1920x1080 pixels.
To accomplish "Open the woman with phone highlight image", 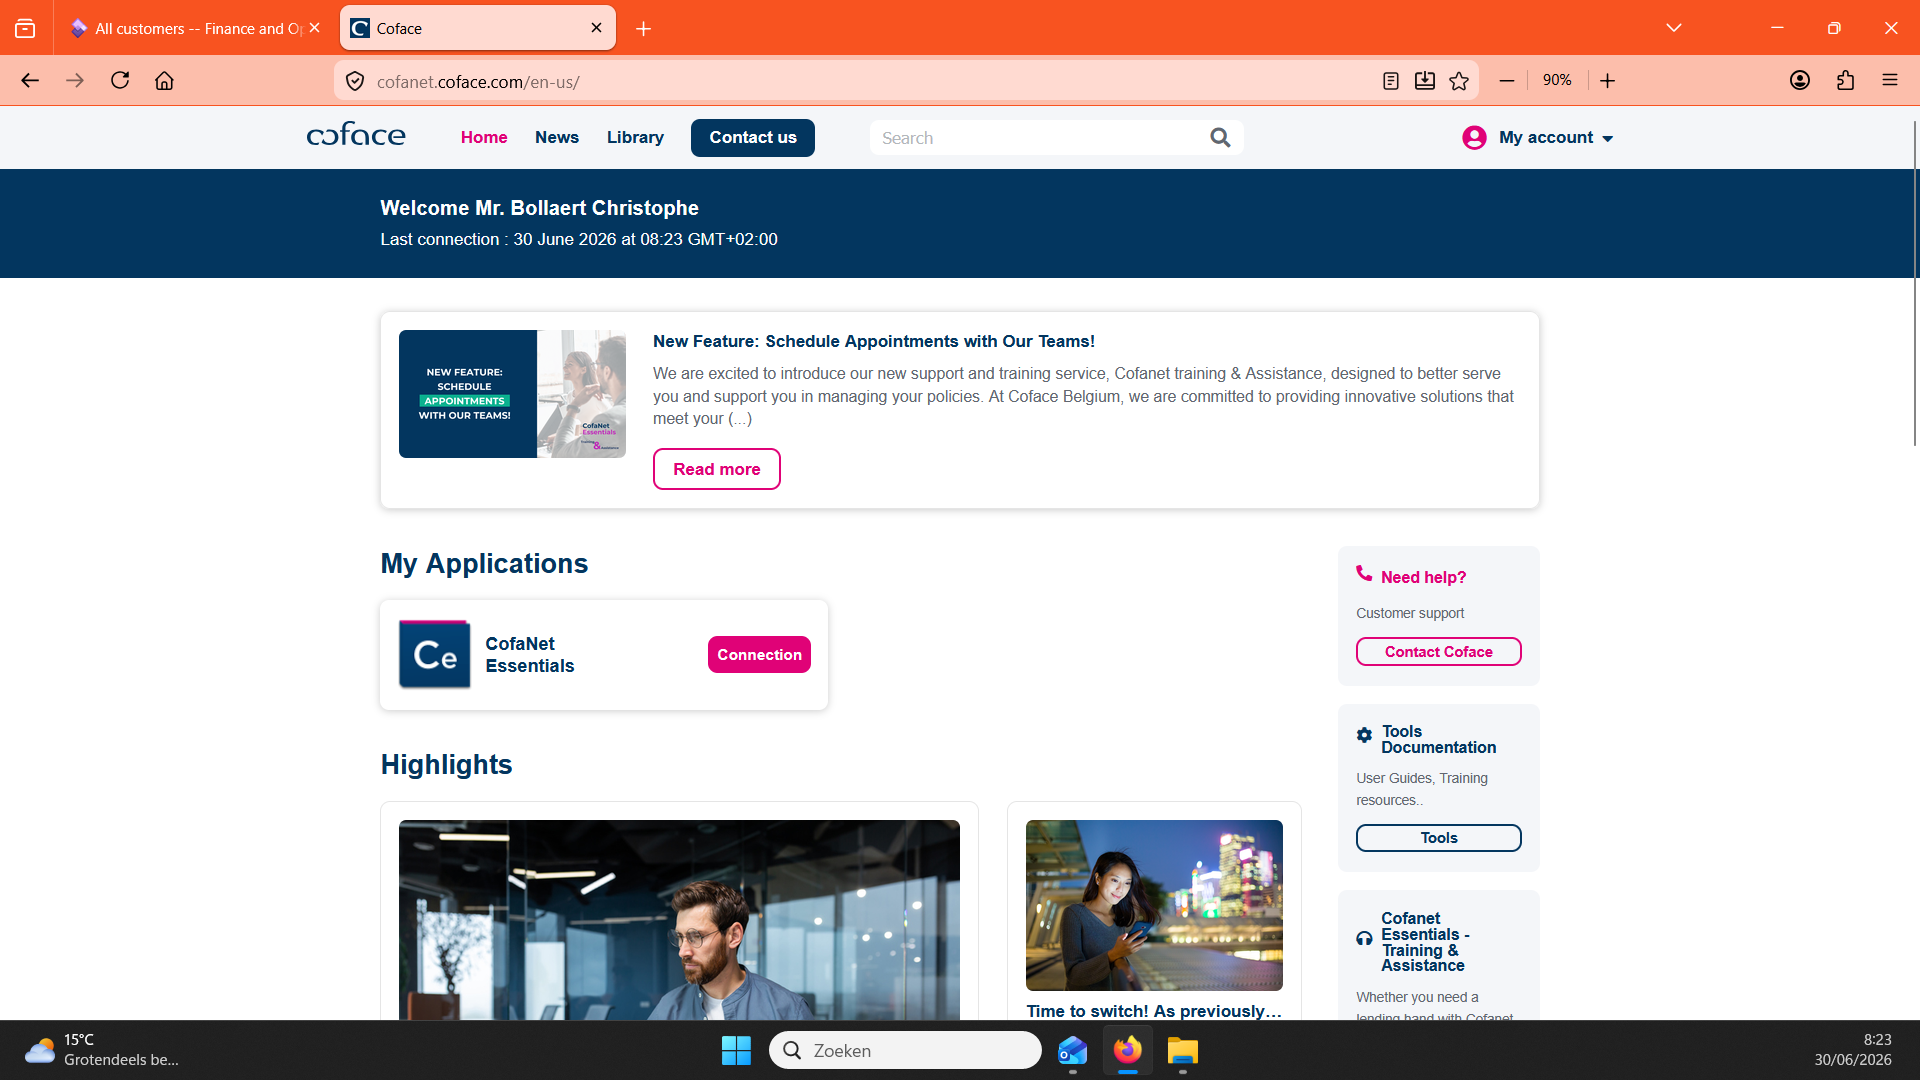I will 1154,905.
